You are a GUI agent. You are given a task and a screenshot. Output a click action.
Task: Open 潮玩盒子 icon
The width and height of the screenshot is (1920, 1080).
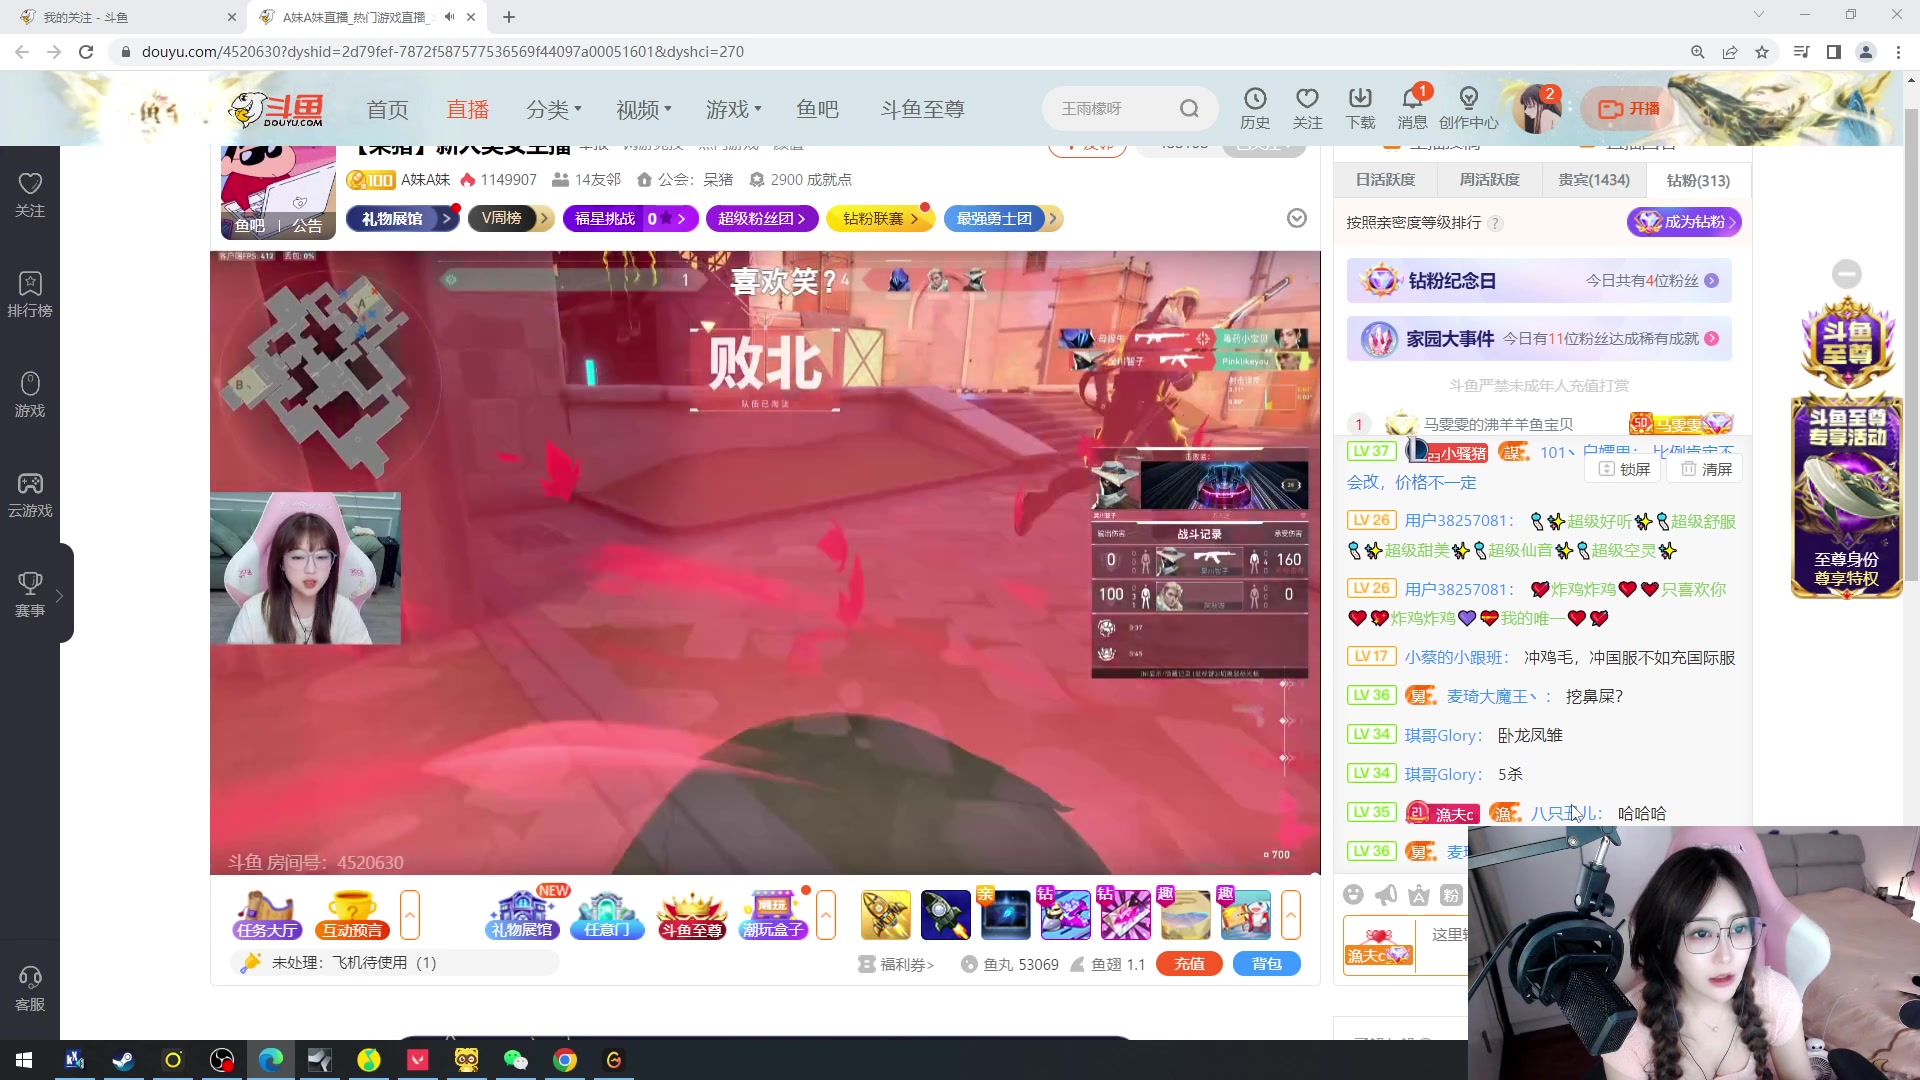click(x=774, y=915)
